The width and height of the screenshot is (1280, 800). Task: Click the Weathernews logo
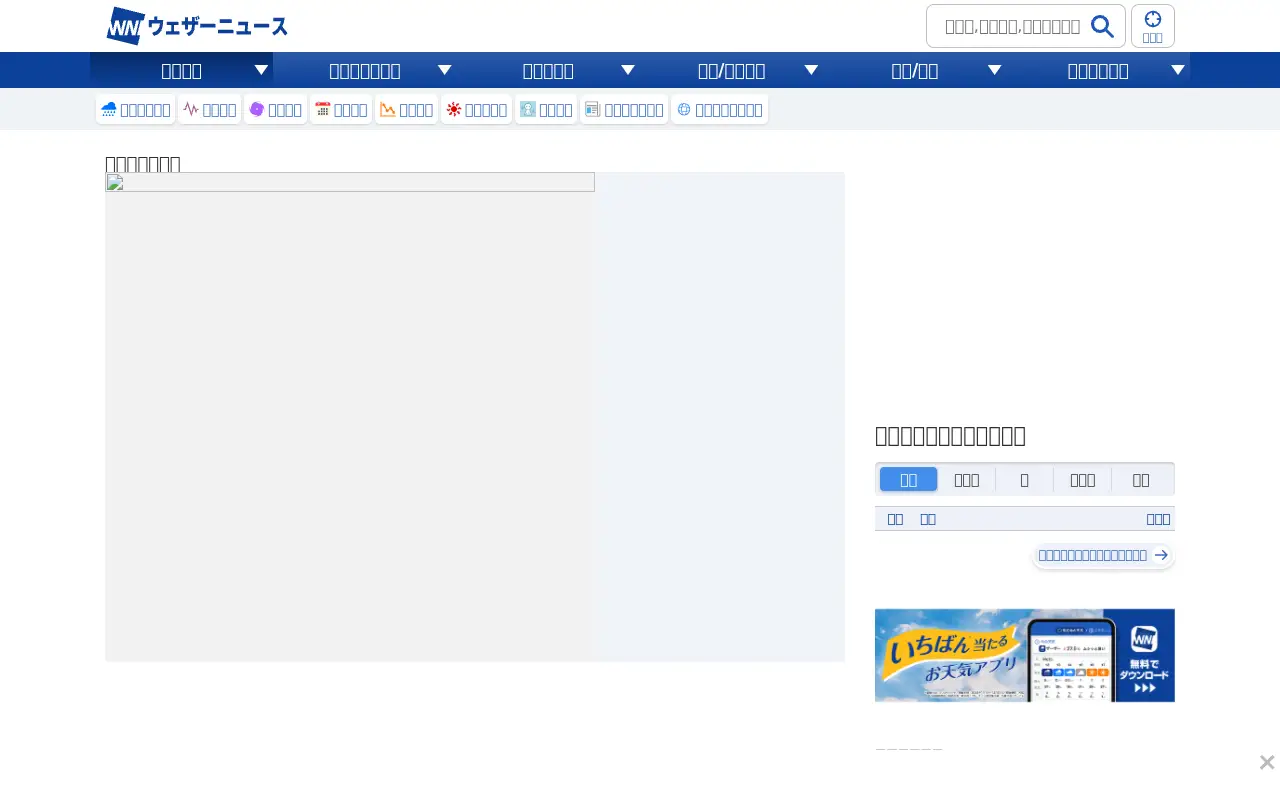point(197,26)
